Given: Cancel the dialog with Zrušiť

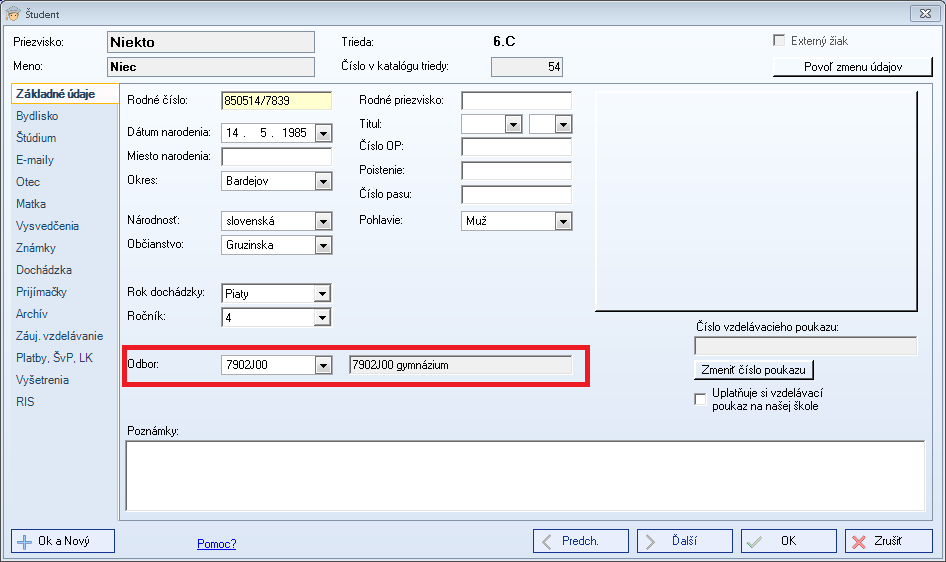Looking at the screenshot, I should (x=888, y=541).
